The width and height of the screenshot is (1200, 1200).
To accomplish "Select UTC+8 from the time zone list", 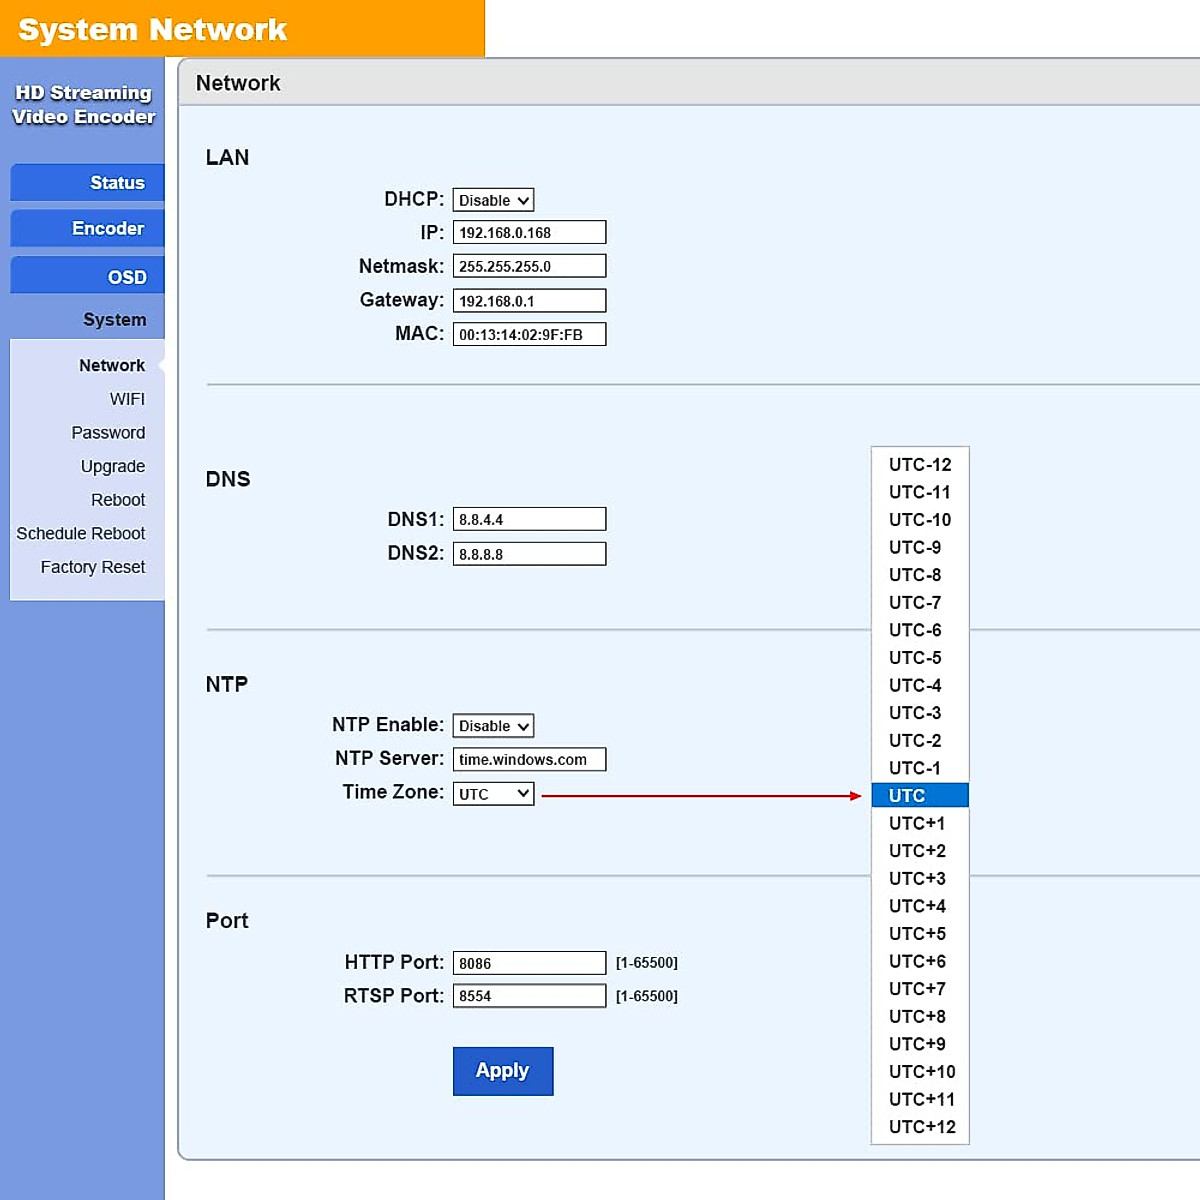I will coord(917,1017).
